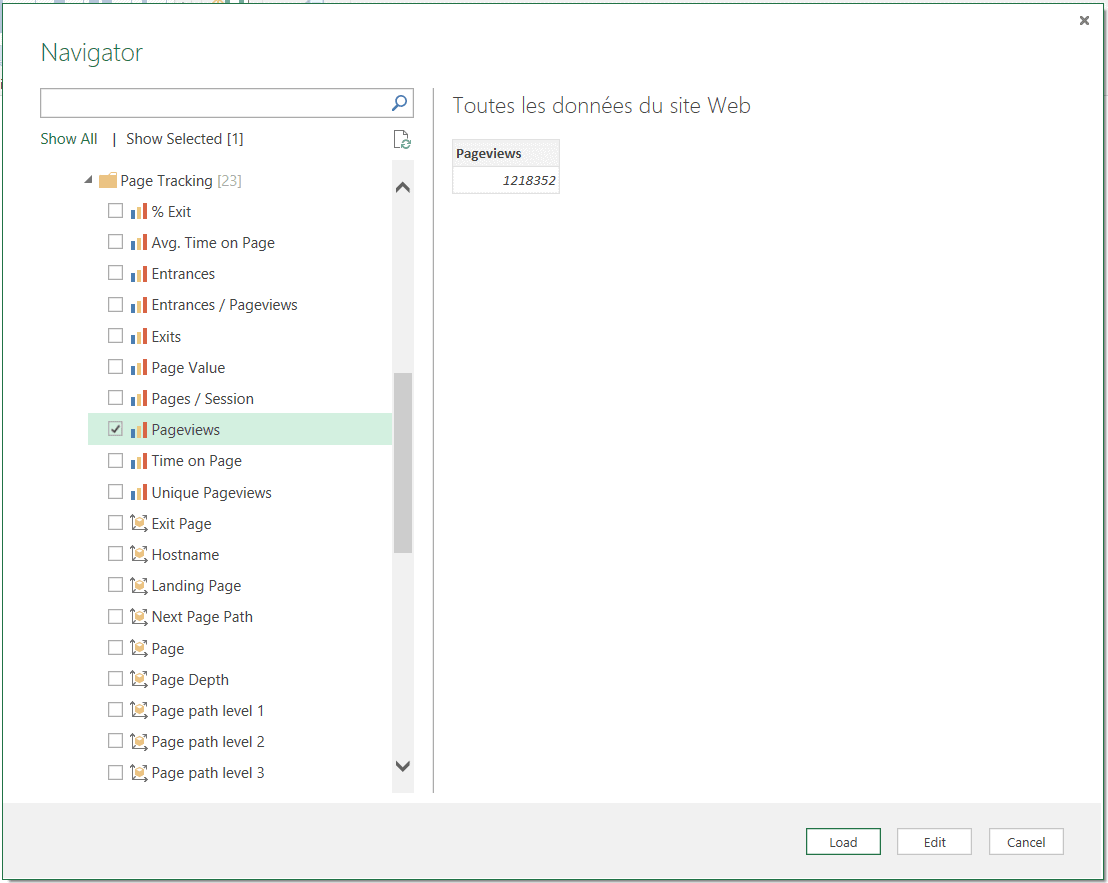Select the Next Page Path item
1108x883 pixels.
(202, 617)
